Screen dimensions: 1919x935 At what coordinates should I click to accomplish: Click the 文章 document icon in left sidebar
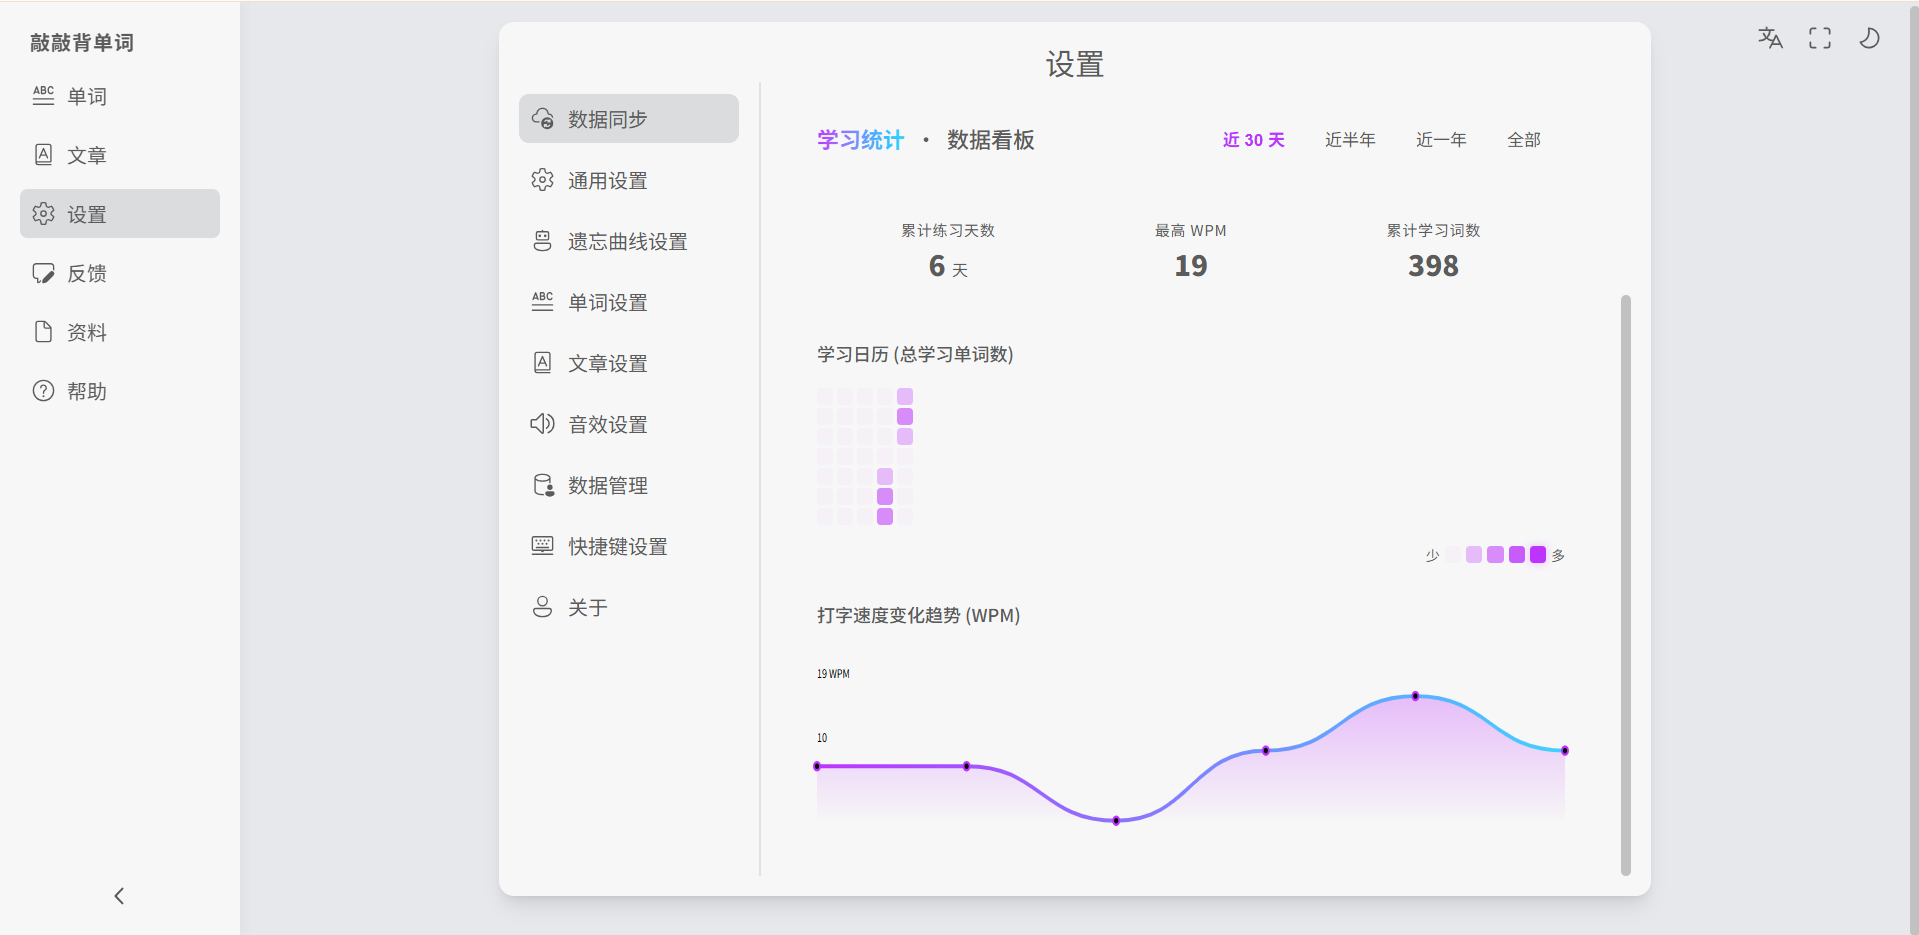(x=43, y=155)
